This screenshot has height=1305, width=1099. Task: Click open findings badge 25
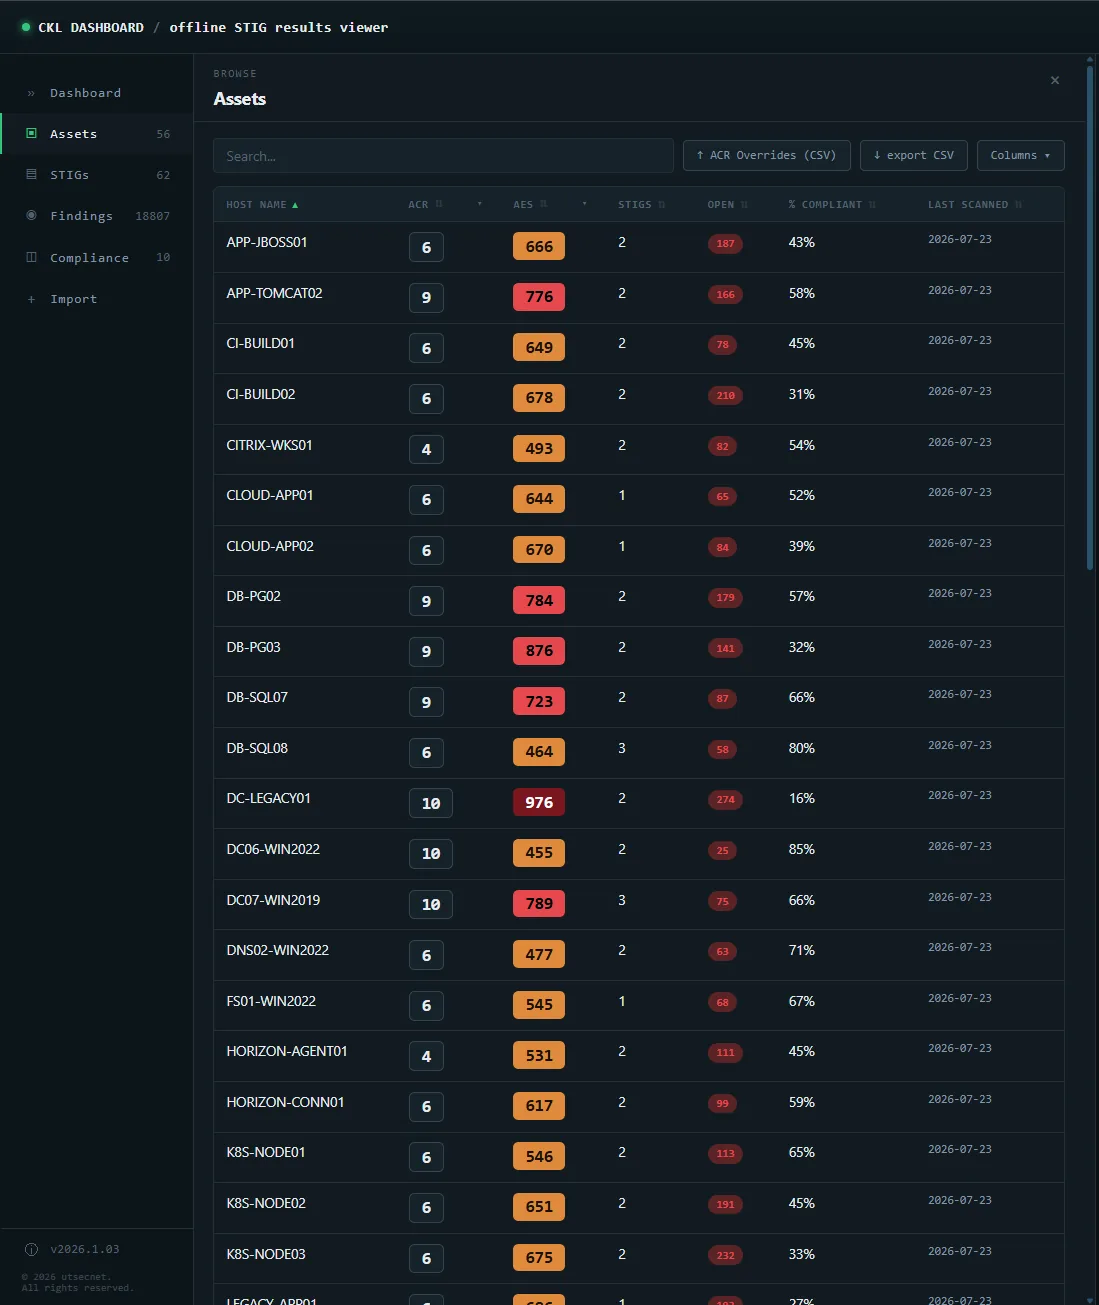(722, 850)
